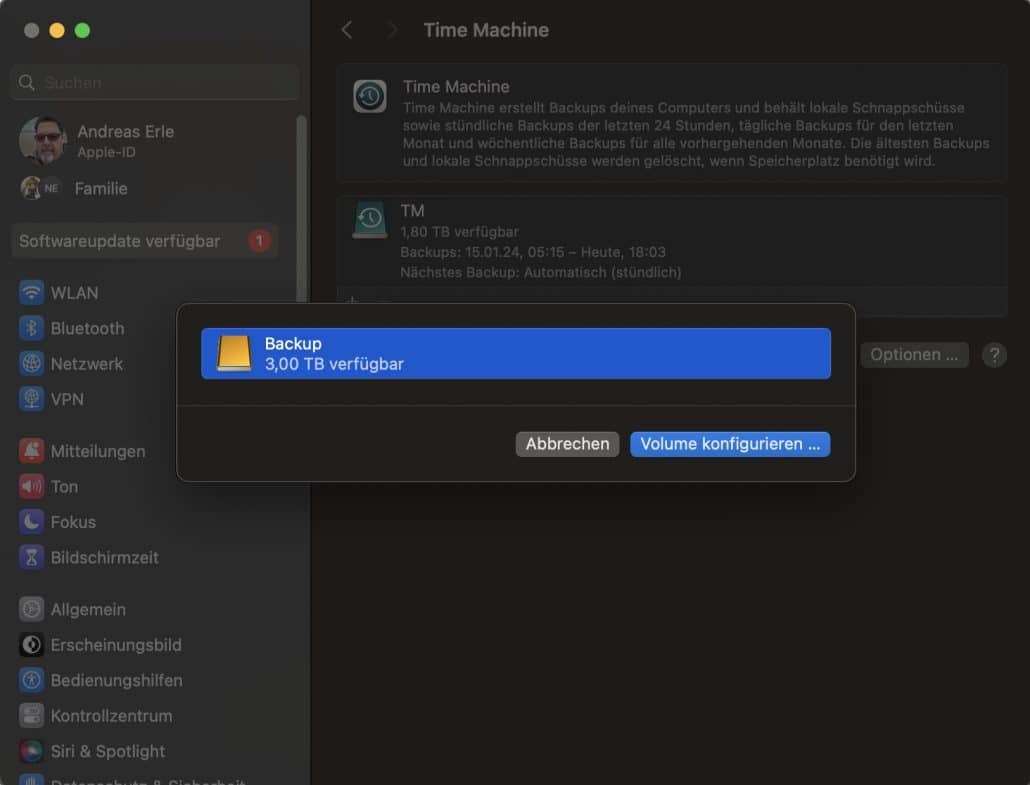This screenshot has height=785, width=1030.
Task: Go forward with the right chevron
Action: coord(392,30)
